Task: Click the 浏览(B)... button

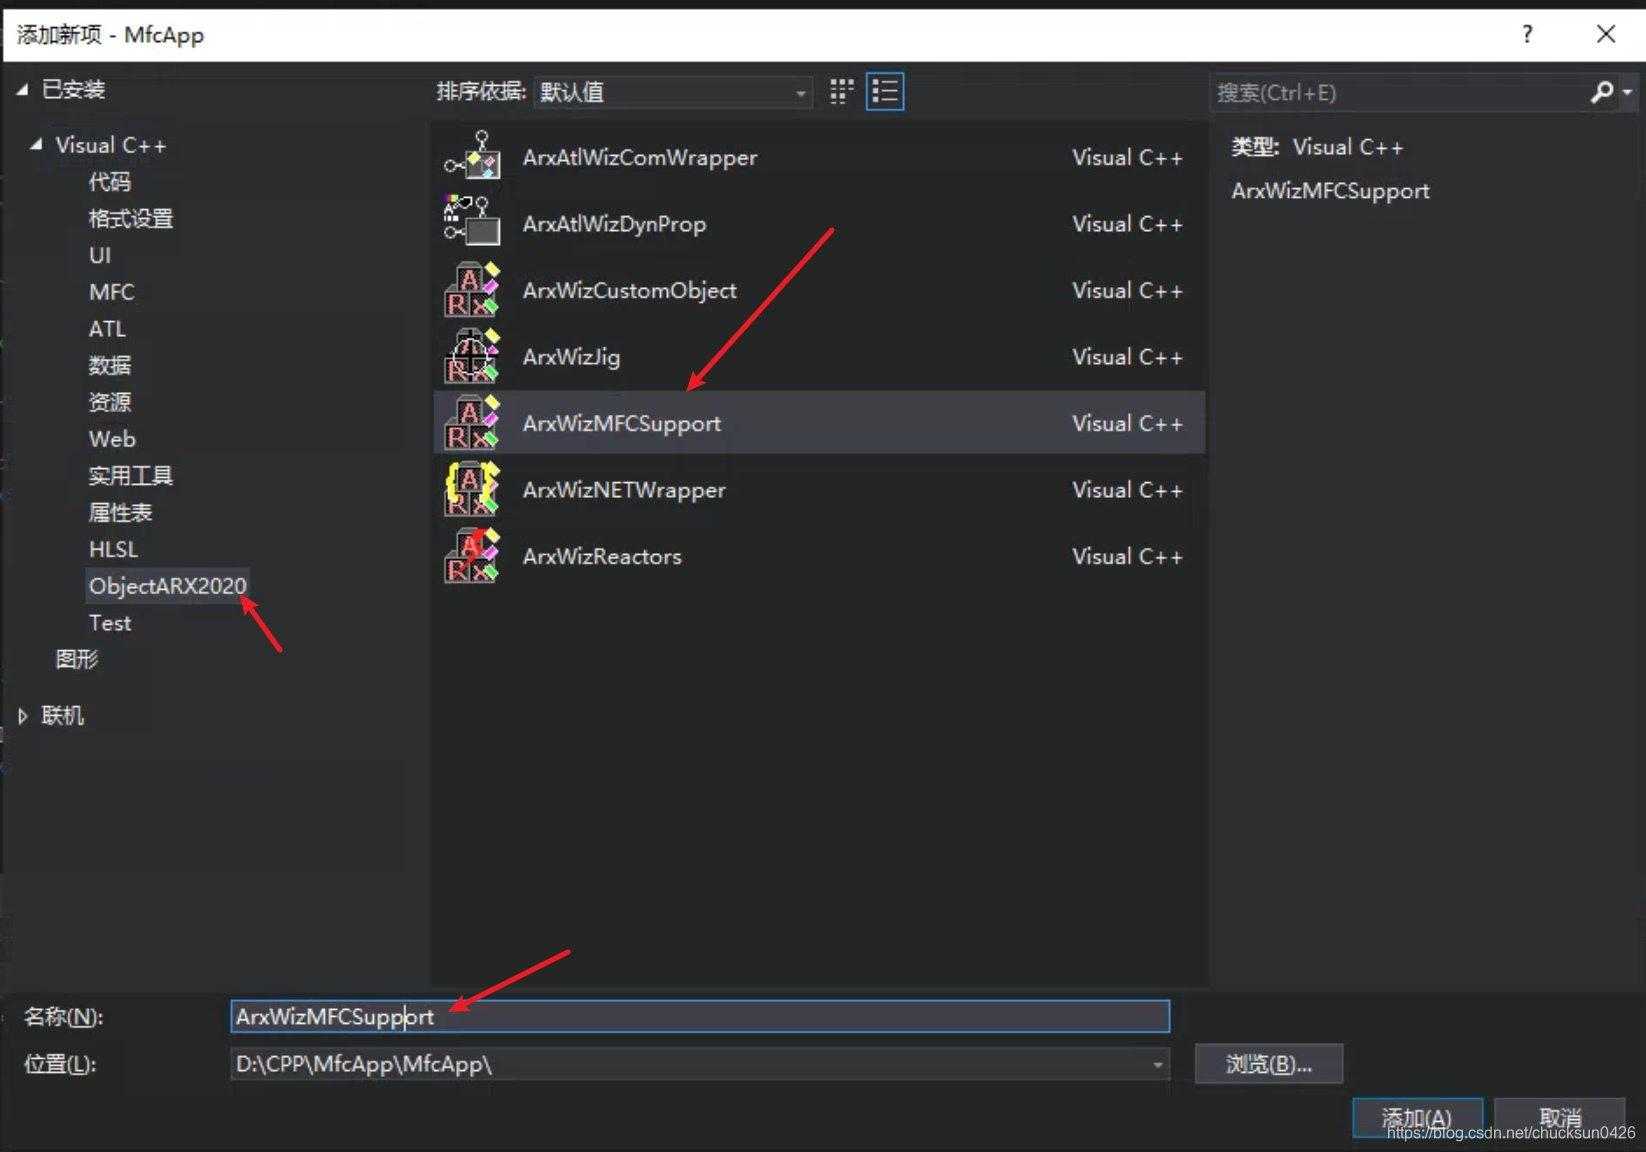Action: point(1269,1064)
